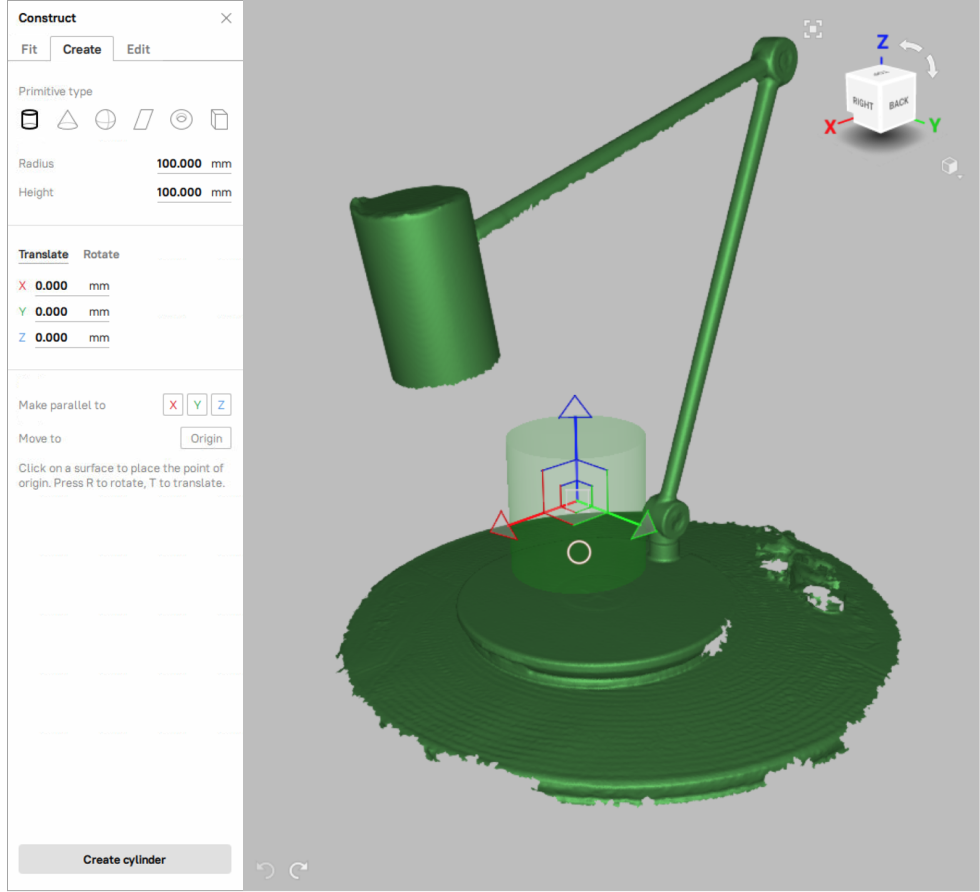Click the Create cylinder button
980x892 pixels.
(x=124, y=859)
